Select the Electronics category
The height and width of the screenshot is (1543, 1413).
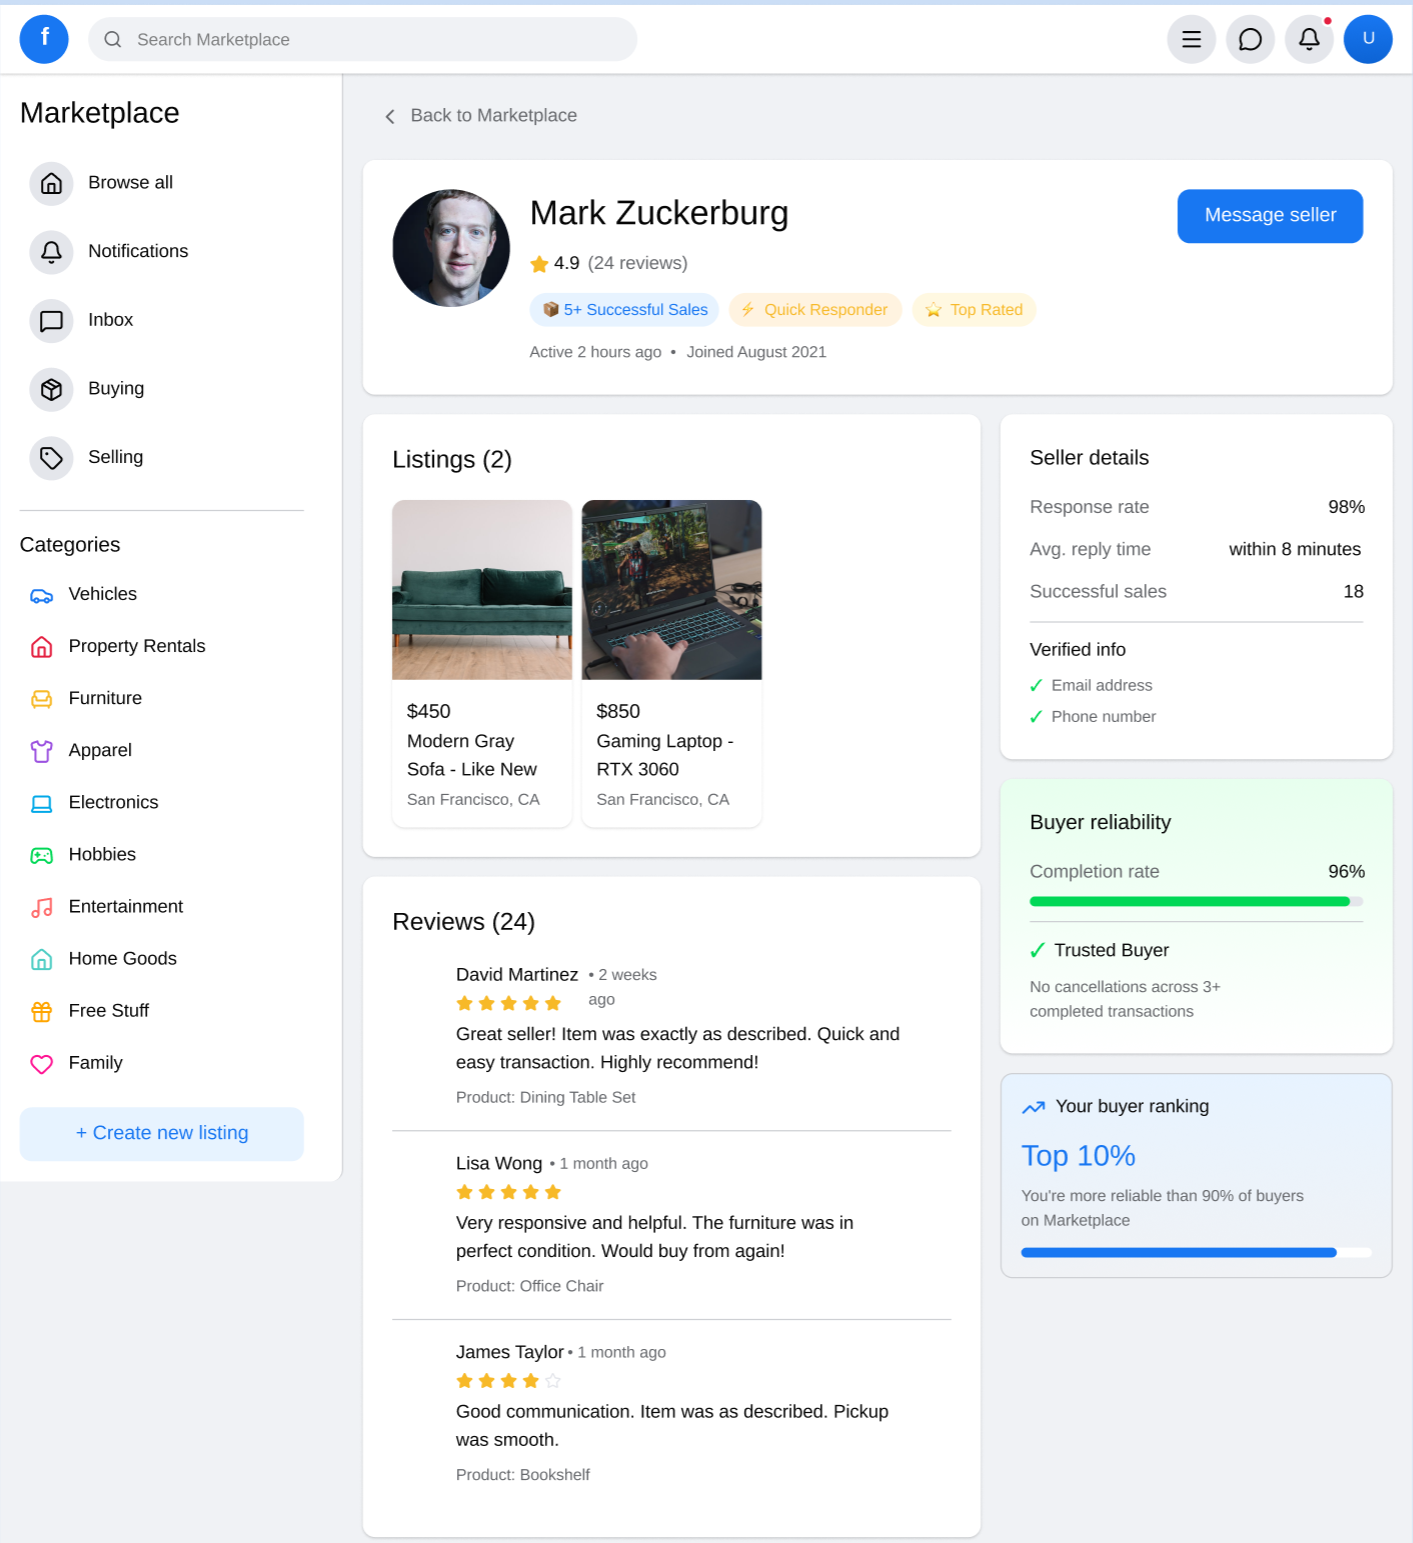[161, 803]
